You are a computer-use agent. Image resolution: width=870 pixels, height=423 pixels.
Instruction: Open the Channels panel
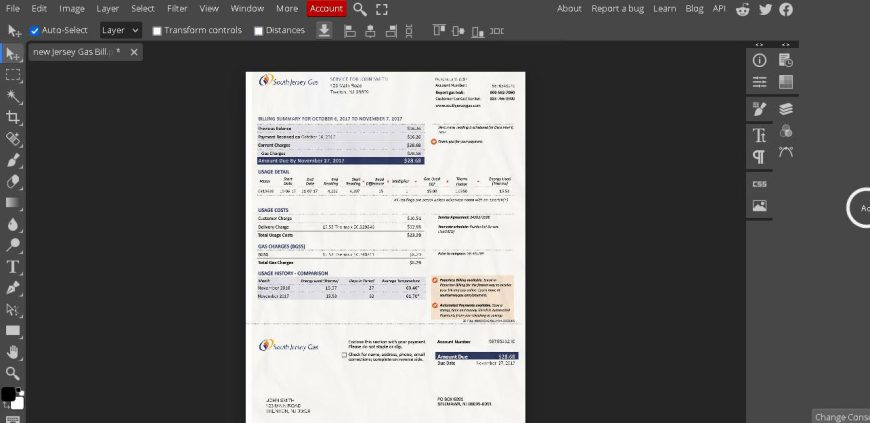coord(786,131)
